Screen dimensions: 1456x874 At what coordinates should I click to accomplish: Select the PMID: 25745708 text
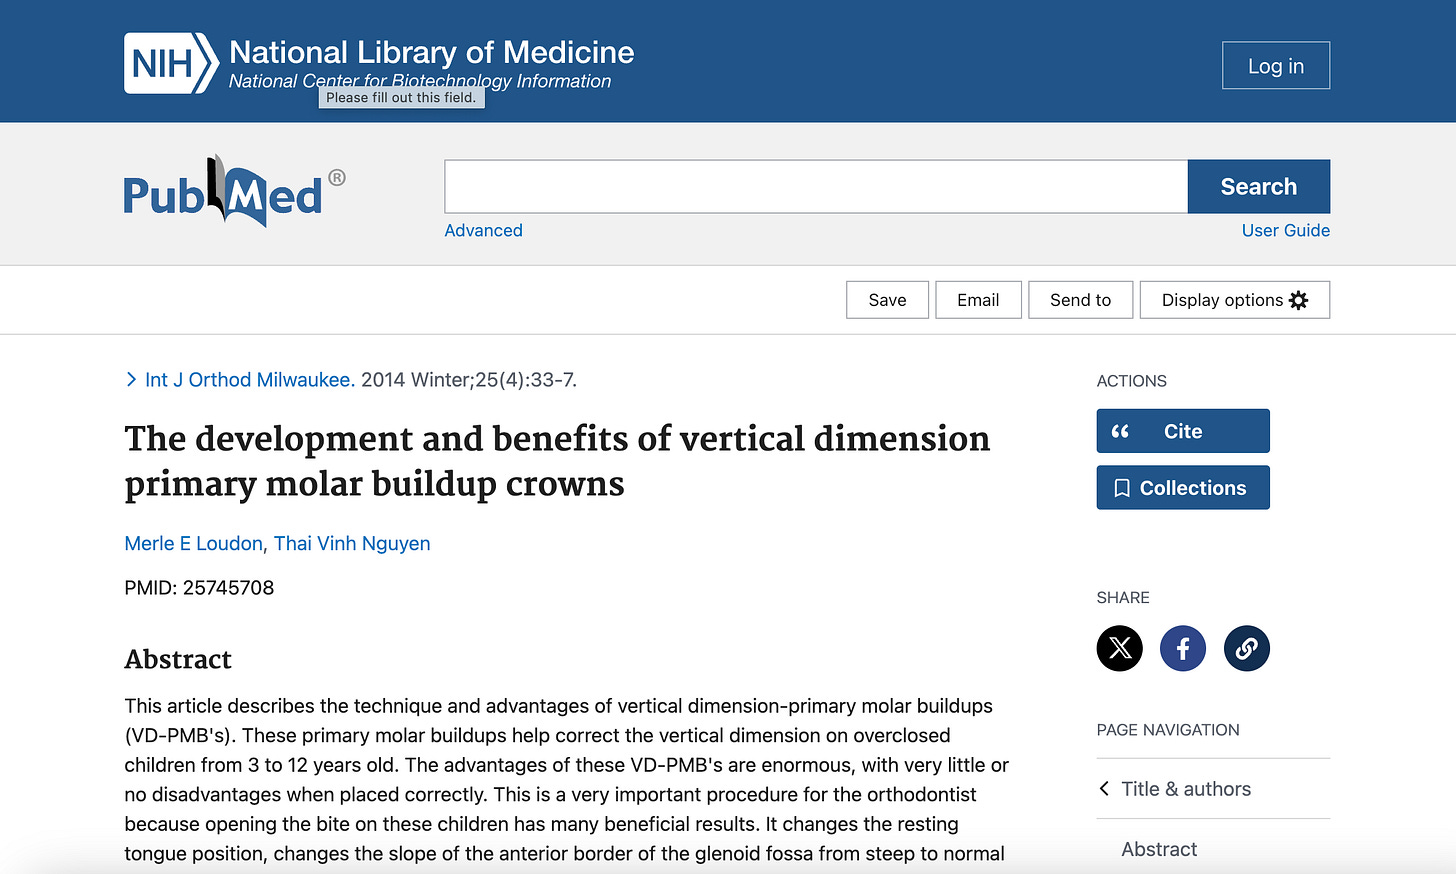199,588
